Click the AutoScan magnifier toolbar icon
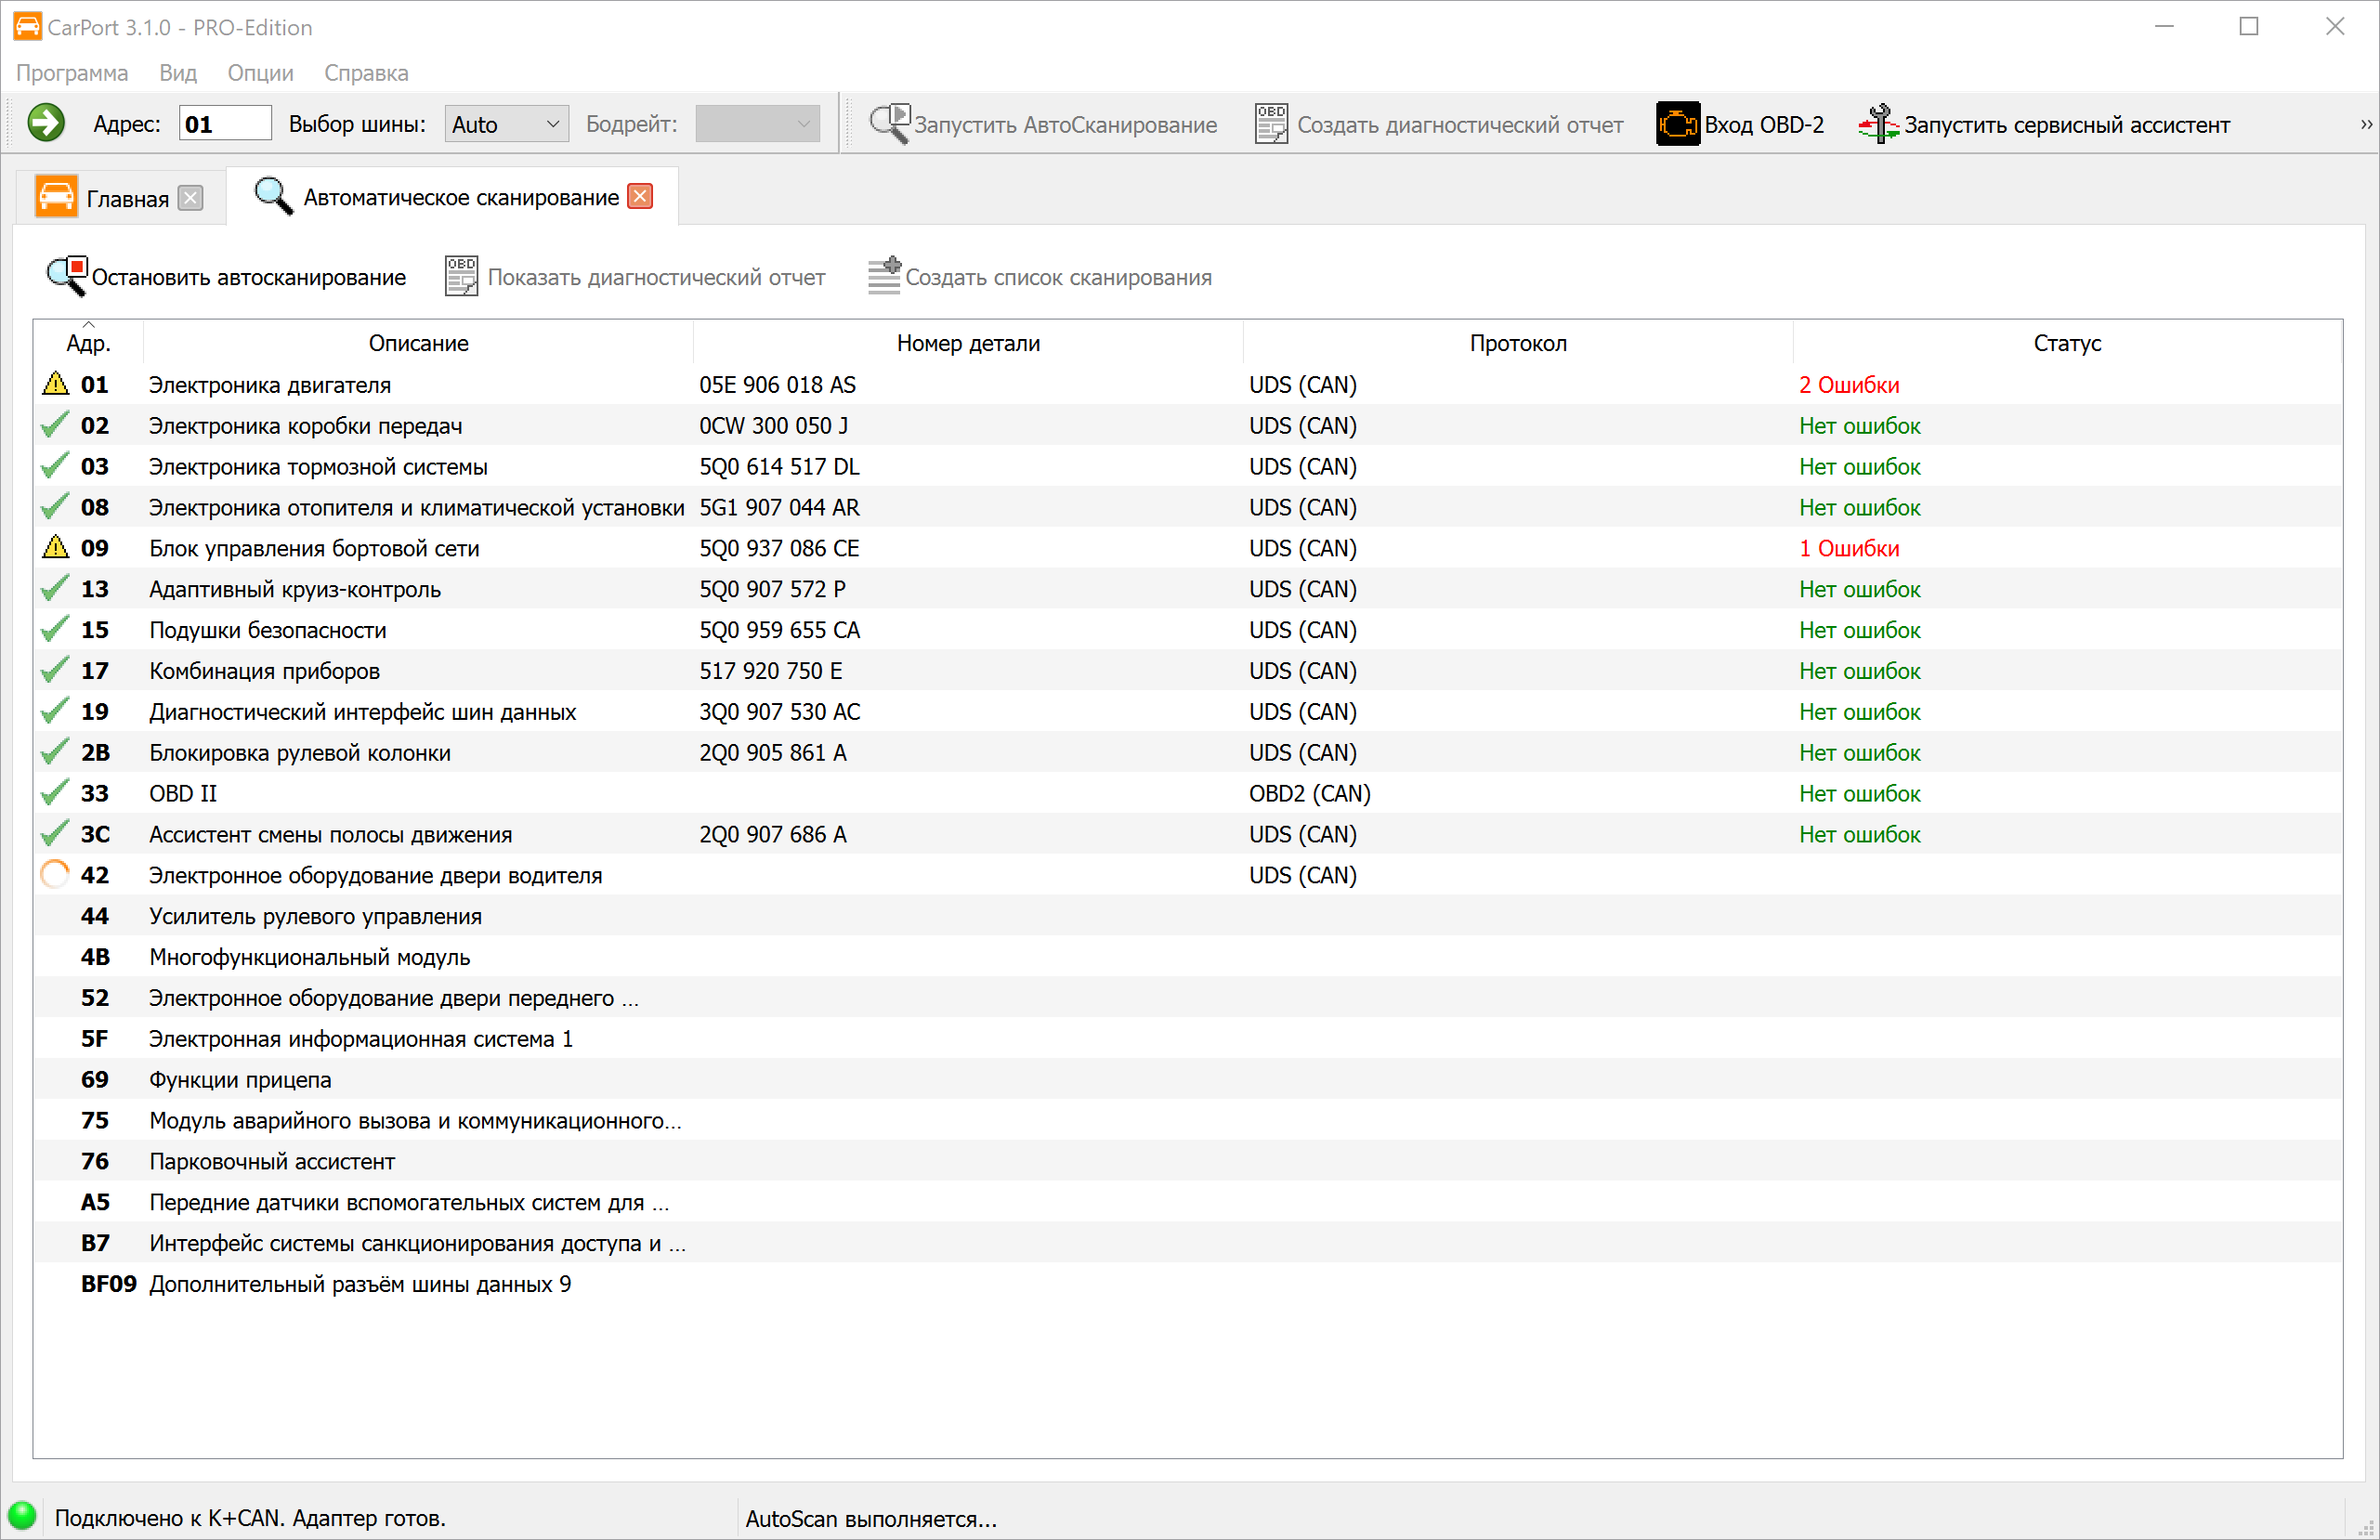The height and width of the screenshot is (1540, 2380). coord(888,124)
